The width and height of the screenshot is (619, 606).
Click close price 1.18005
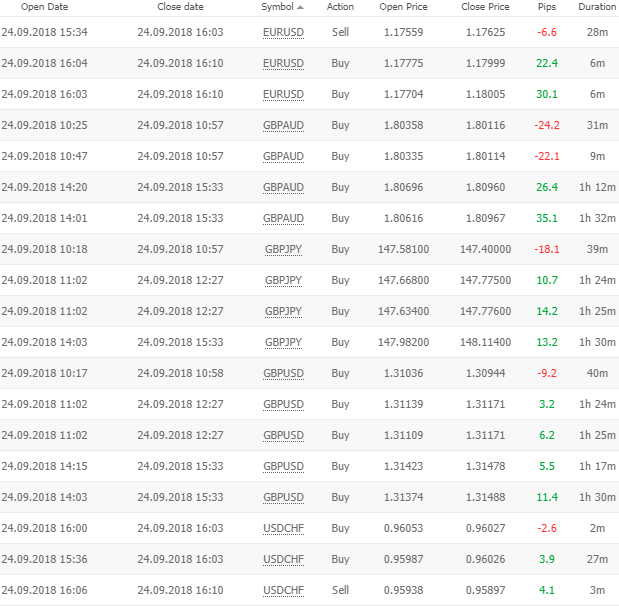(x=485, y=94)
